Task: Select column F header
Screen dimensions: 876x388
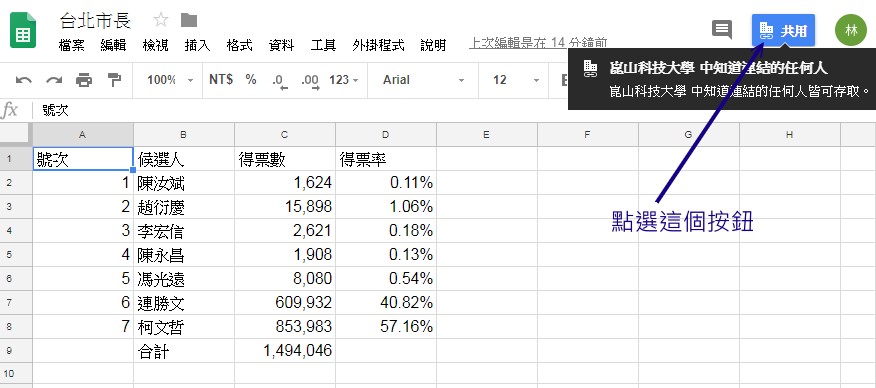Action: tap(588, 135)
